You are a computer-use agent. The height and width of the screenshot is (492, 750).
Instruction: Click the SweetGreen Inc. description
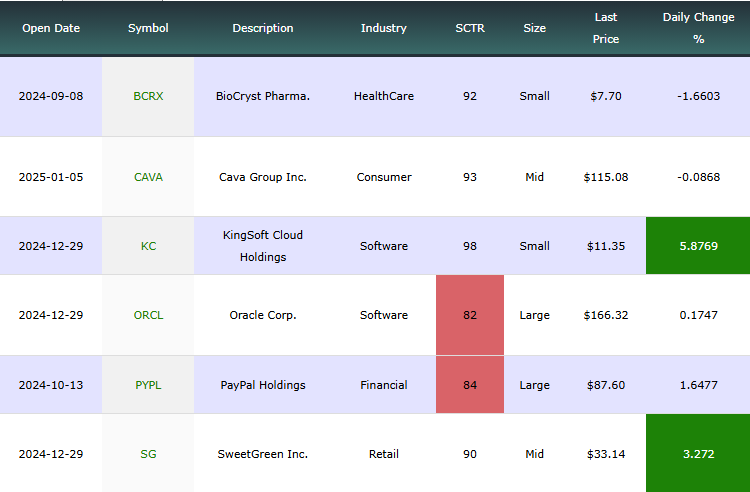tap(263, 454)
